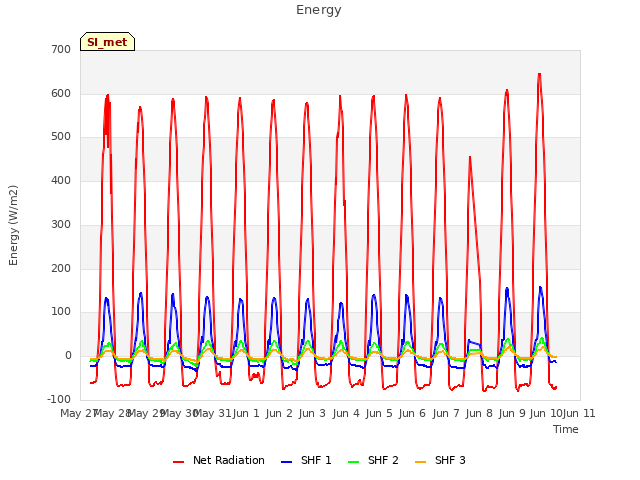Click the Energy chart title
Image resolution: width=640 pixels, height=480 pixels.
[x=319, y=10]
